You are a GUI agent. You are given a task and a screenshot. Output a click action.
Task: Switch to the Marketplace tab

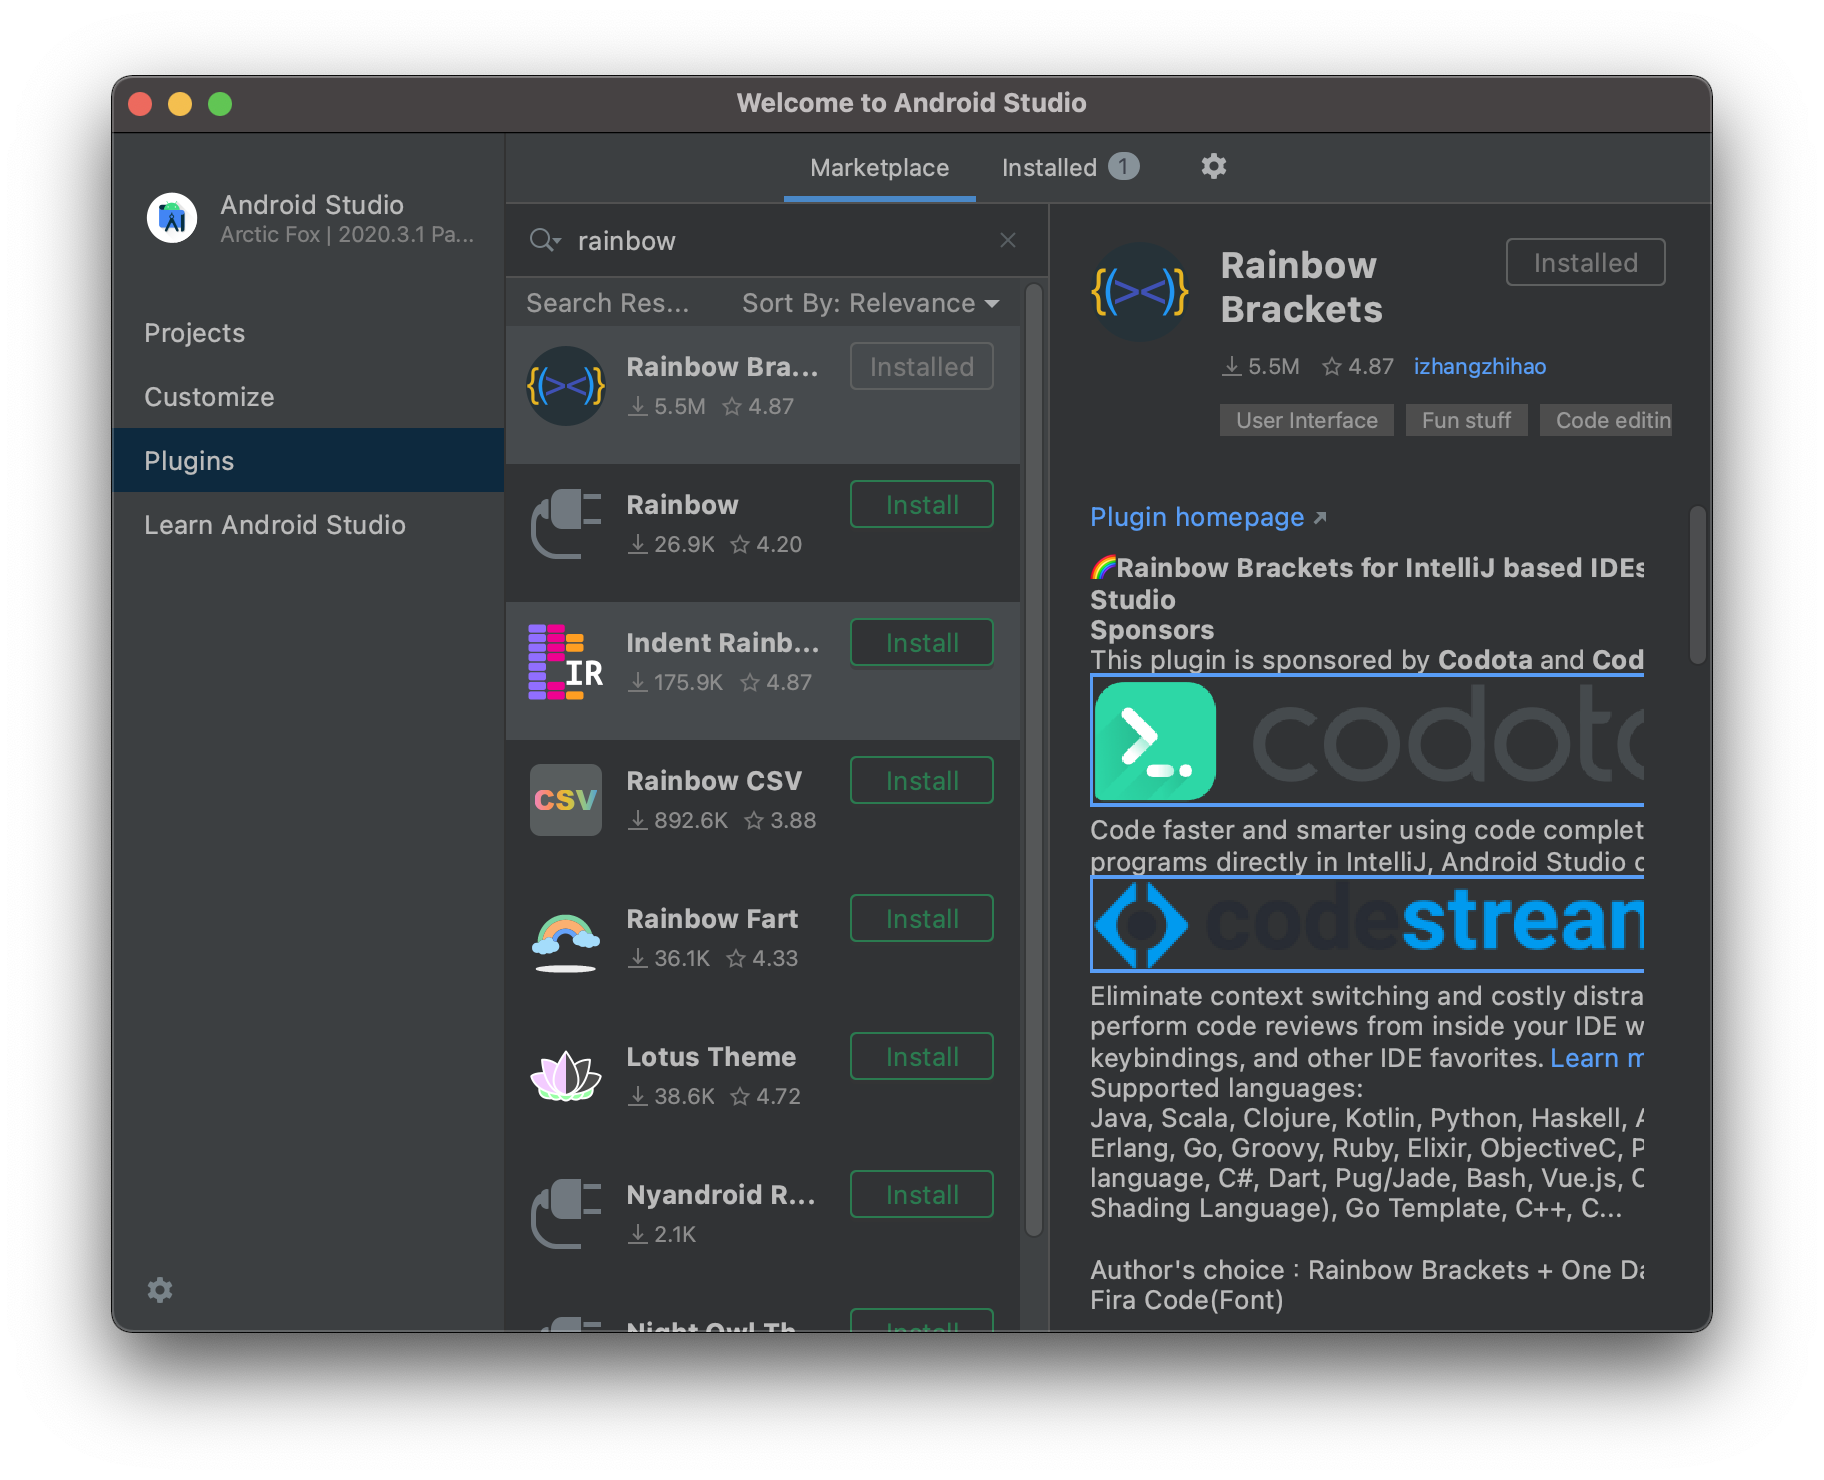pyautogui.click(x=879, y=168)
